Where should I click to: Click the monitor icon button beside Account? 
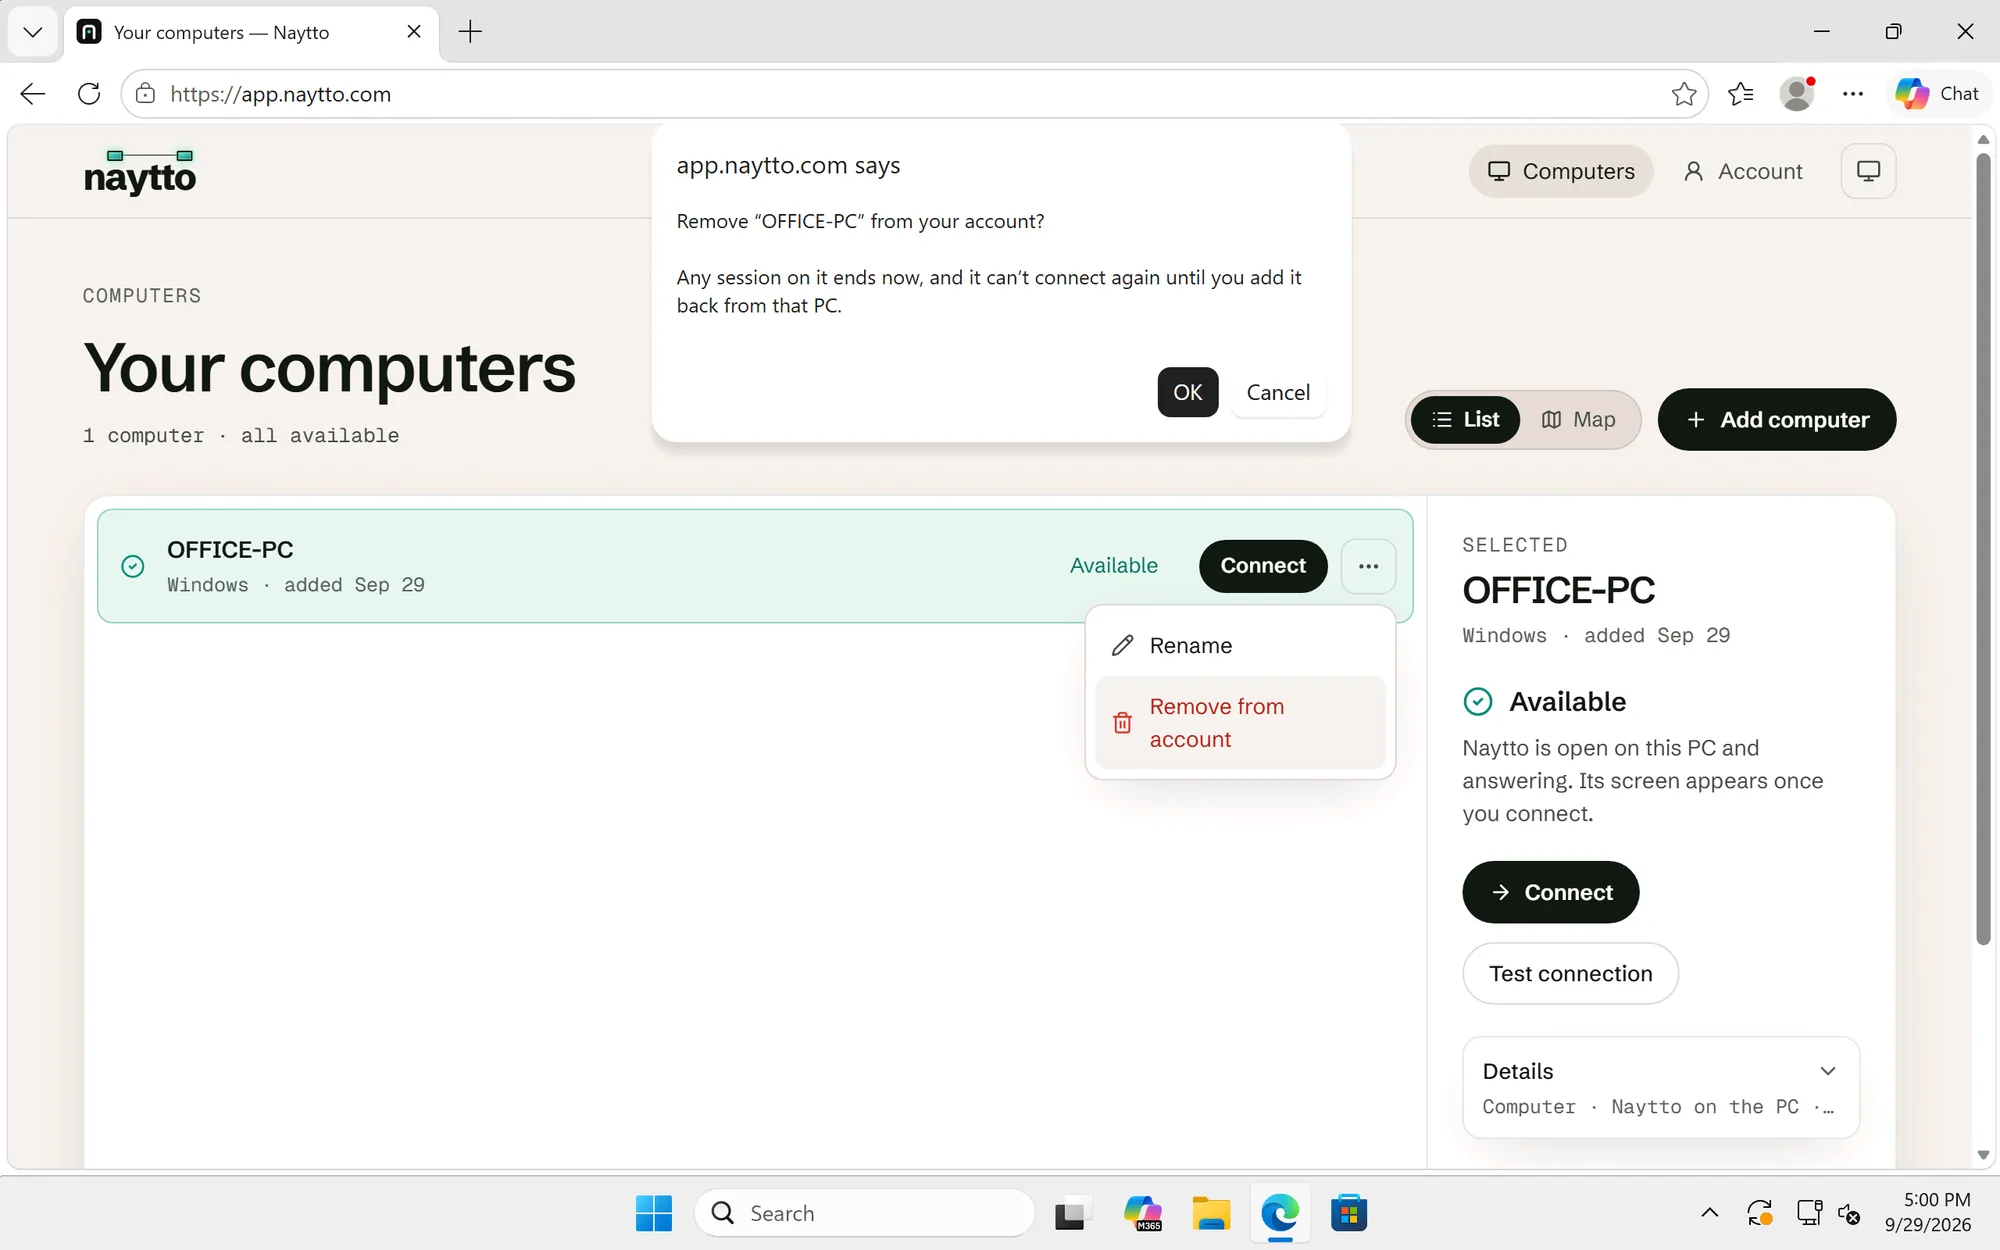pyautogui.click(x=1868, y=171)
